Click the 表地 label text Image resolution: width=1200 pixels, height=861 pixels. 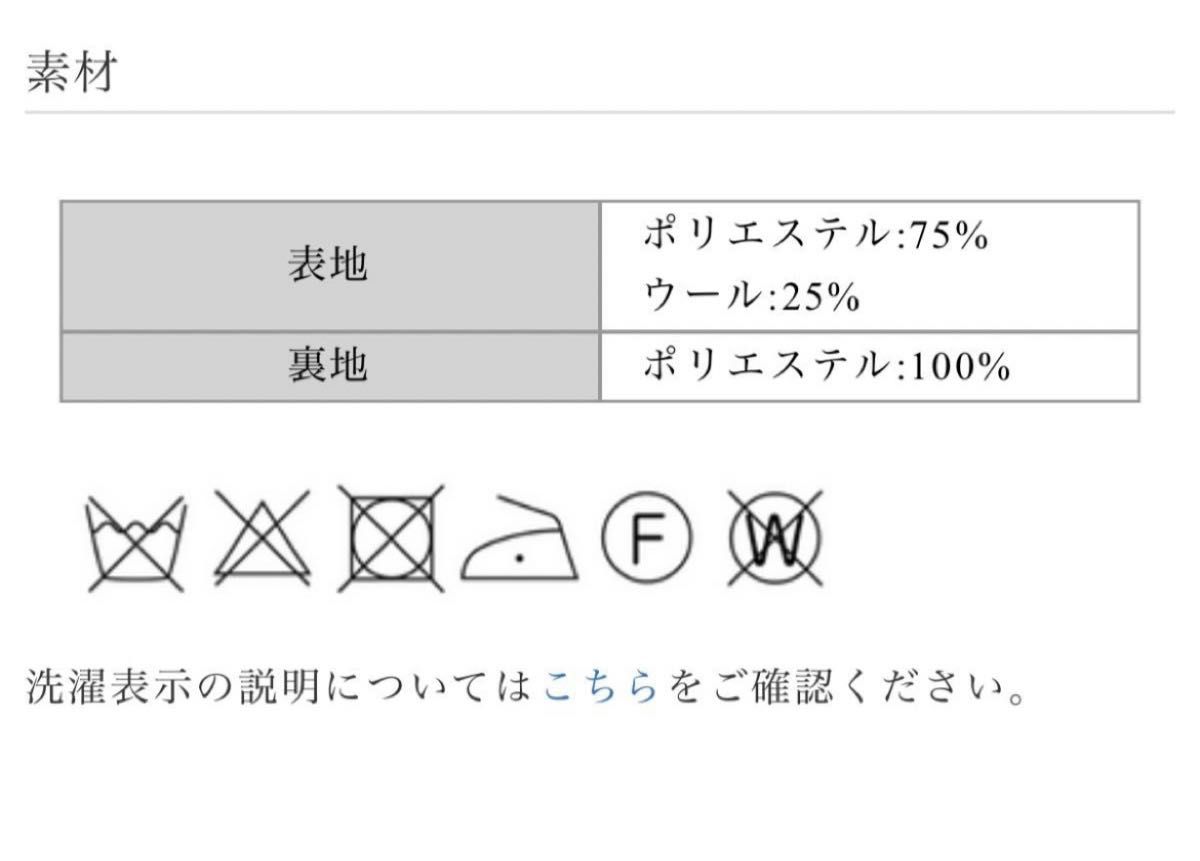pyautogui.click(x=329, y=266)
